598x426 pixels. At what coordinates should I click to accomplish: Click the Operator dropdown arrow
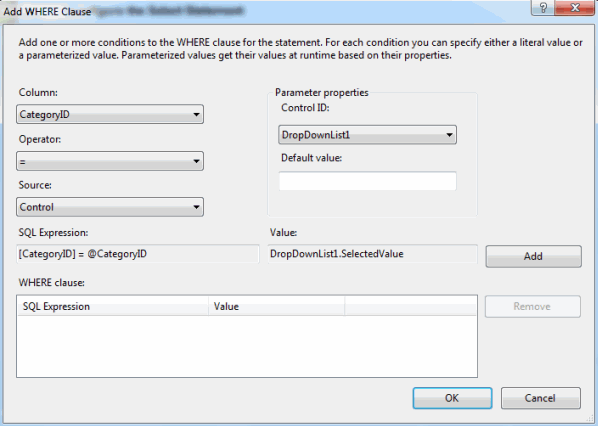pyautogui.click(x=196, y=161)
